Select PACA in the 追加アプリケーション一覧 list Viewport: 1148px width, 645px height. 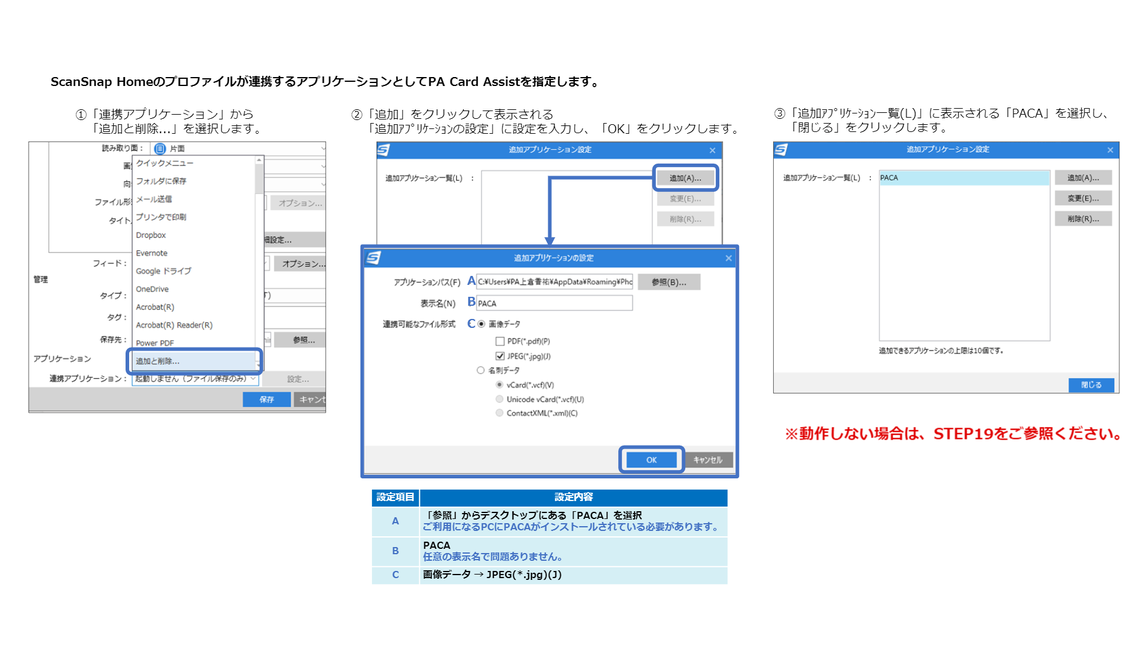pyautogui.click(x=964, y=178)
